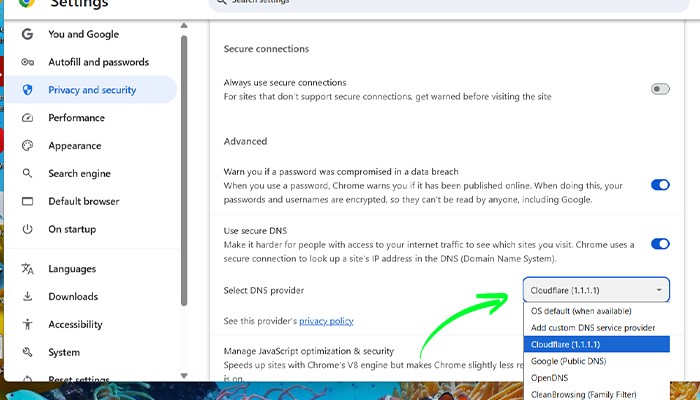Choose Add custom DNS service provider
Image resolution: width=700 pixels, height=400 pixels.
click(x=596, y=328)
